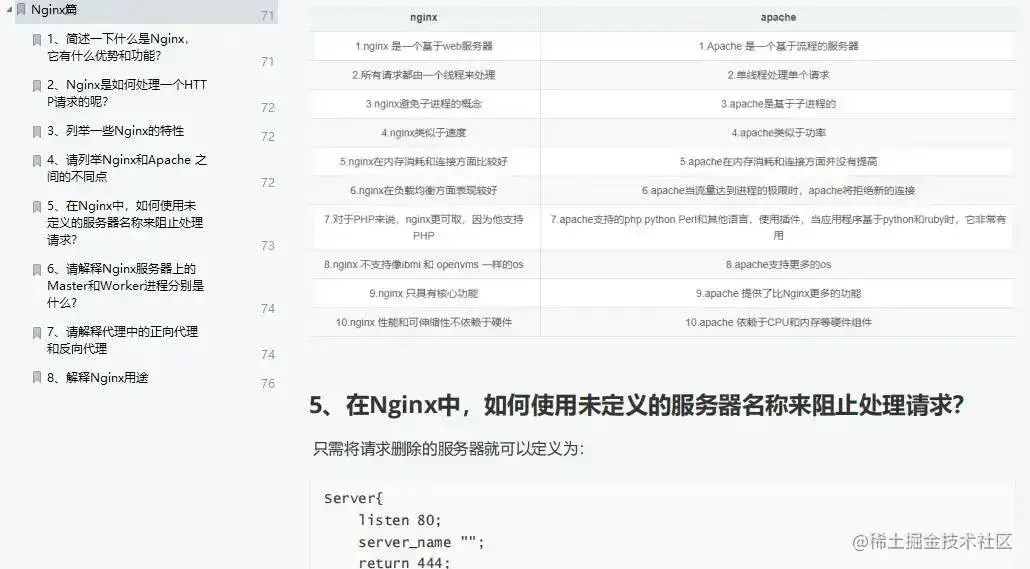The image size is (1030, 569).
Task: Click the nginx column header
Action: [x=424, y=18]
